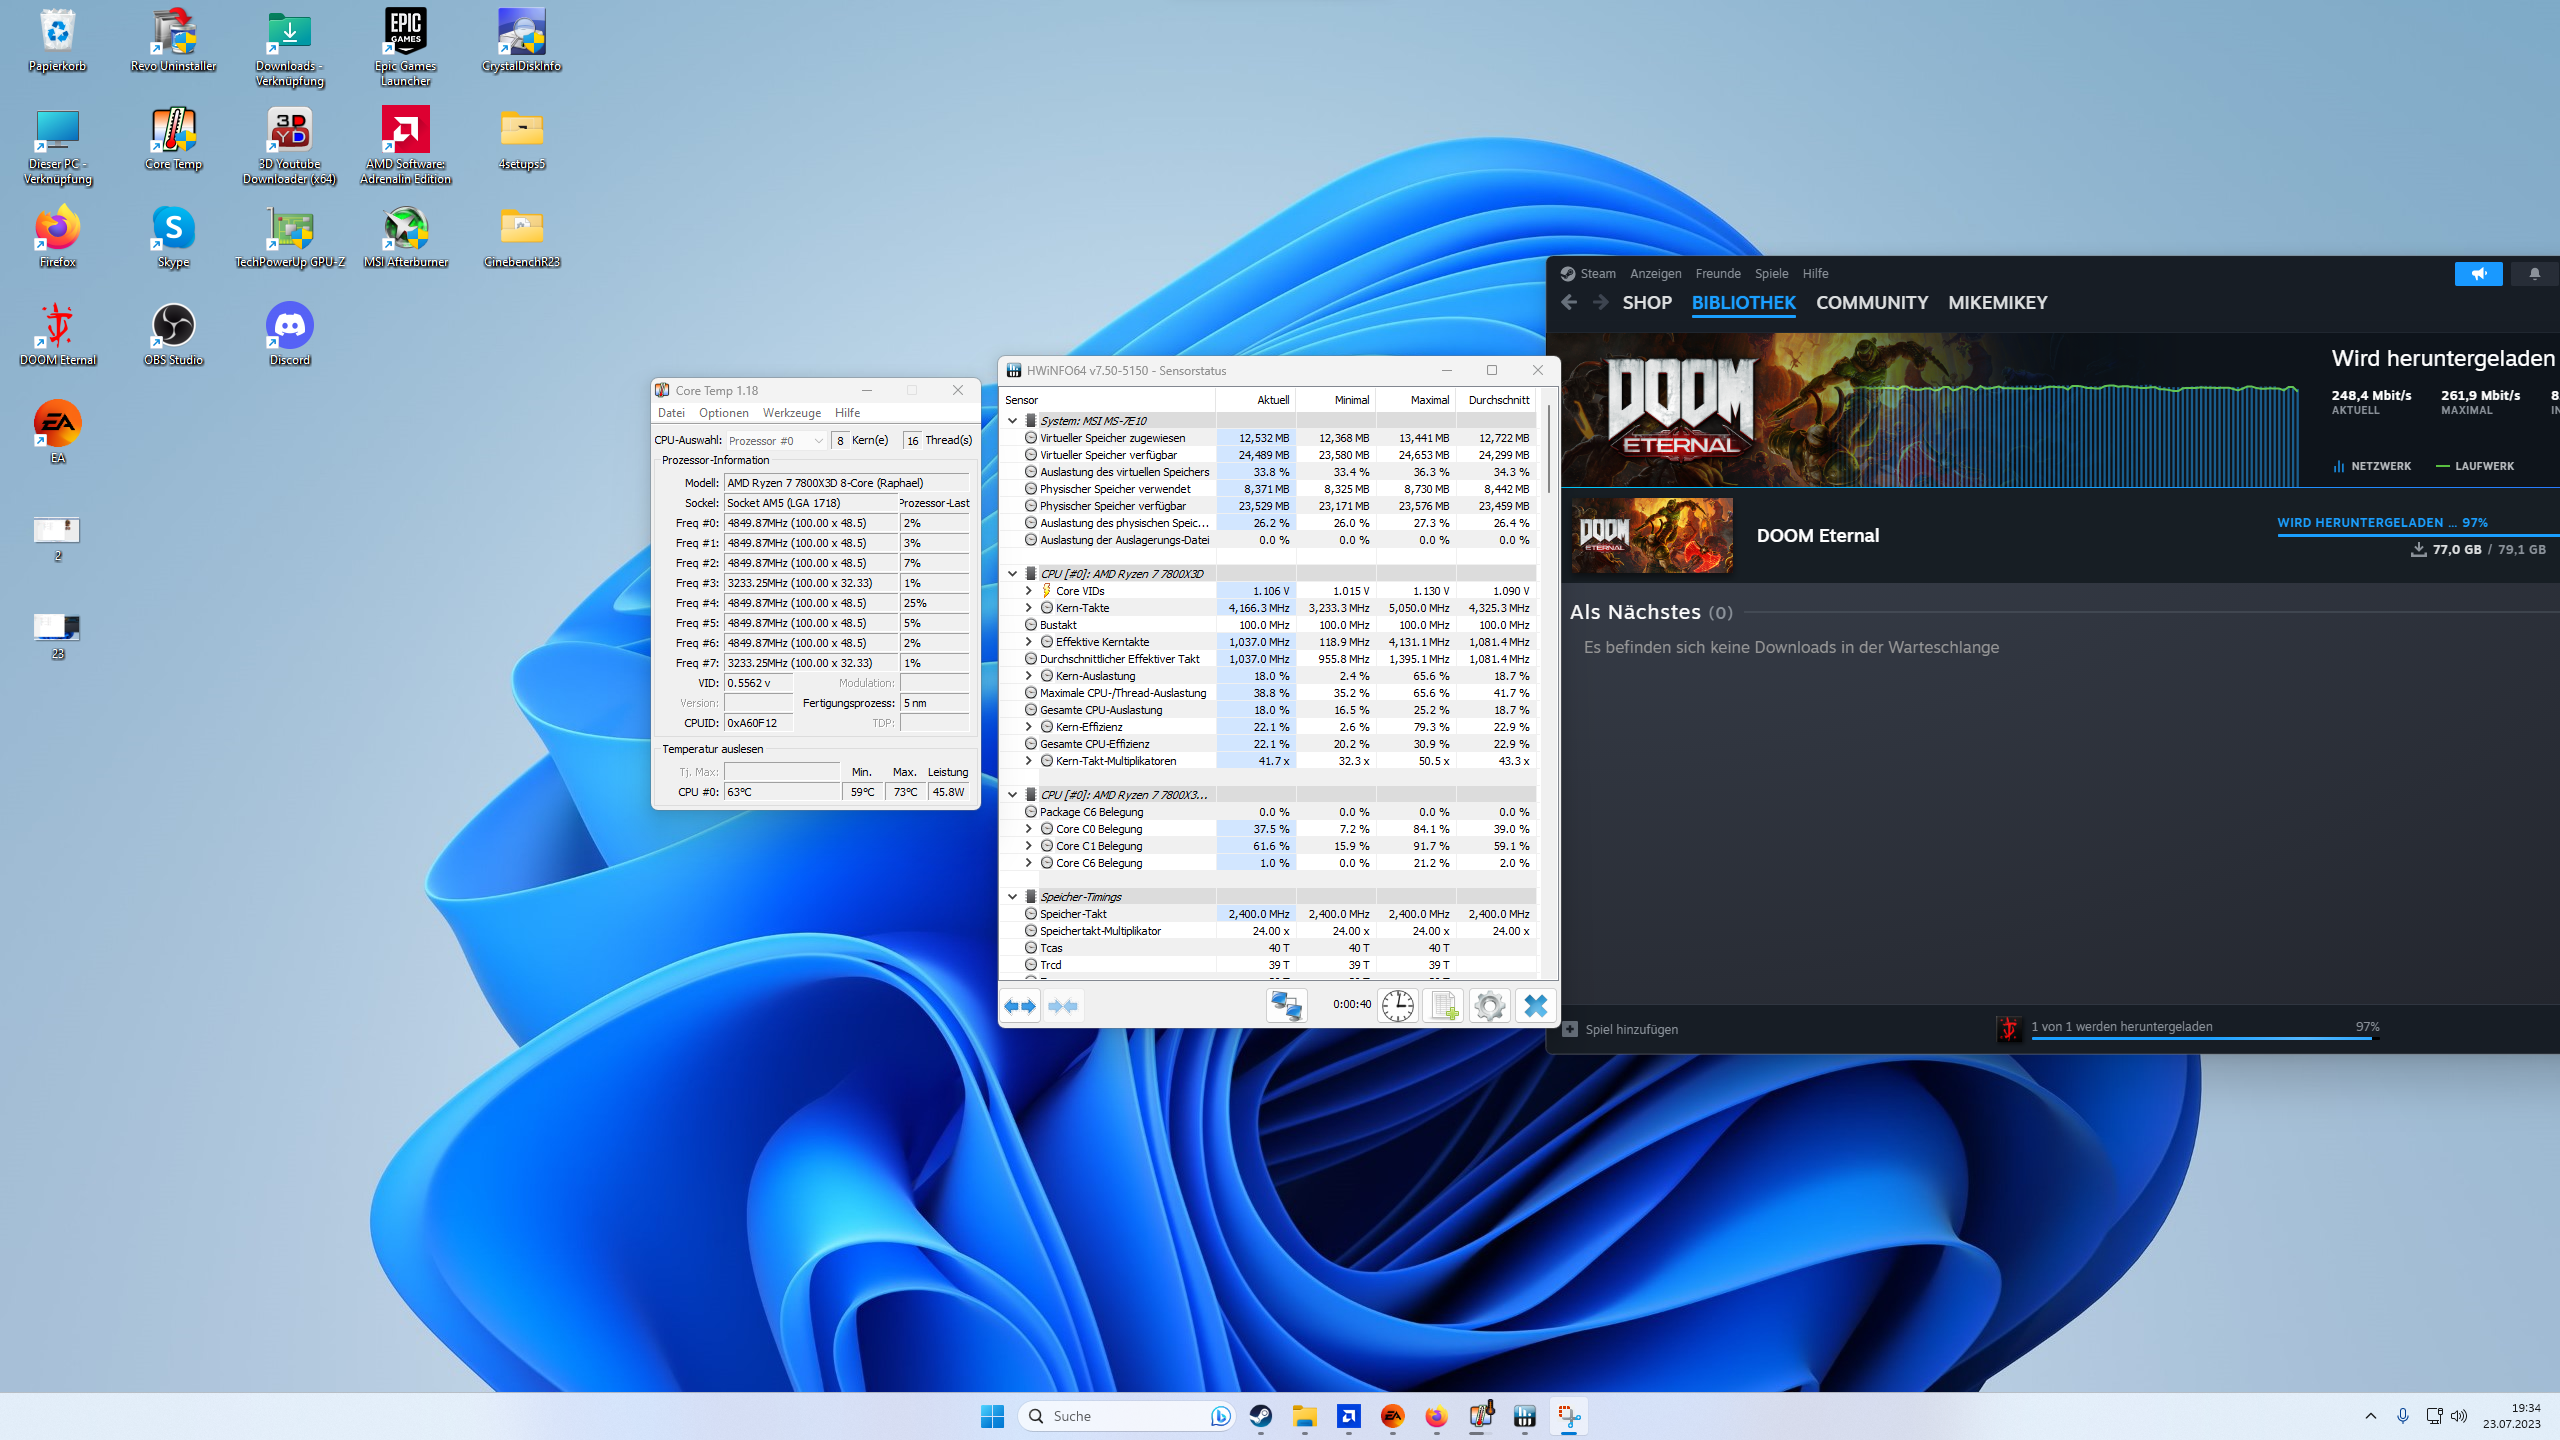
Task: Click Spiel hinzufügen in Steam
Action: coord(1621,1029)
